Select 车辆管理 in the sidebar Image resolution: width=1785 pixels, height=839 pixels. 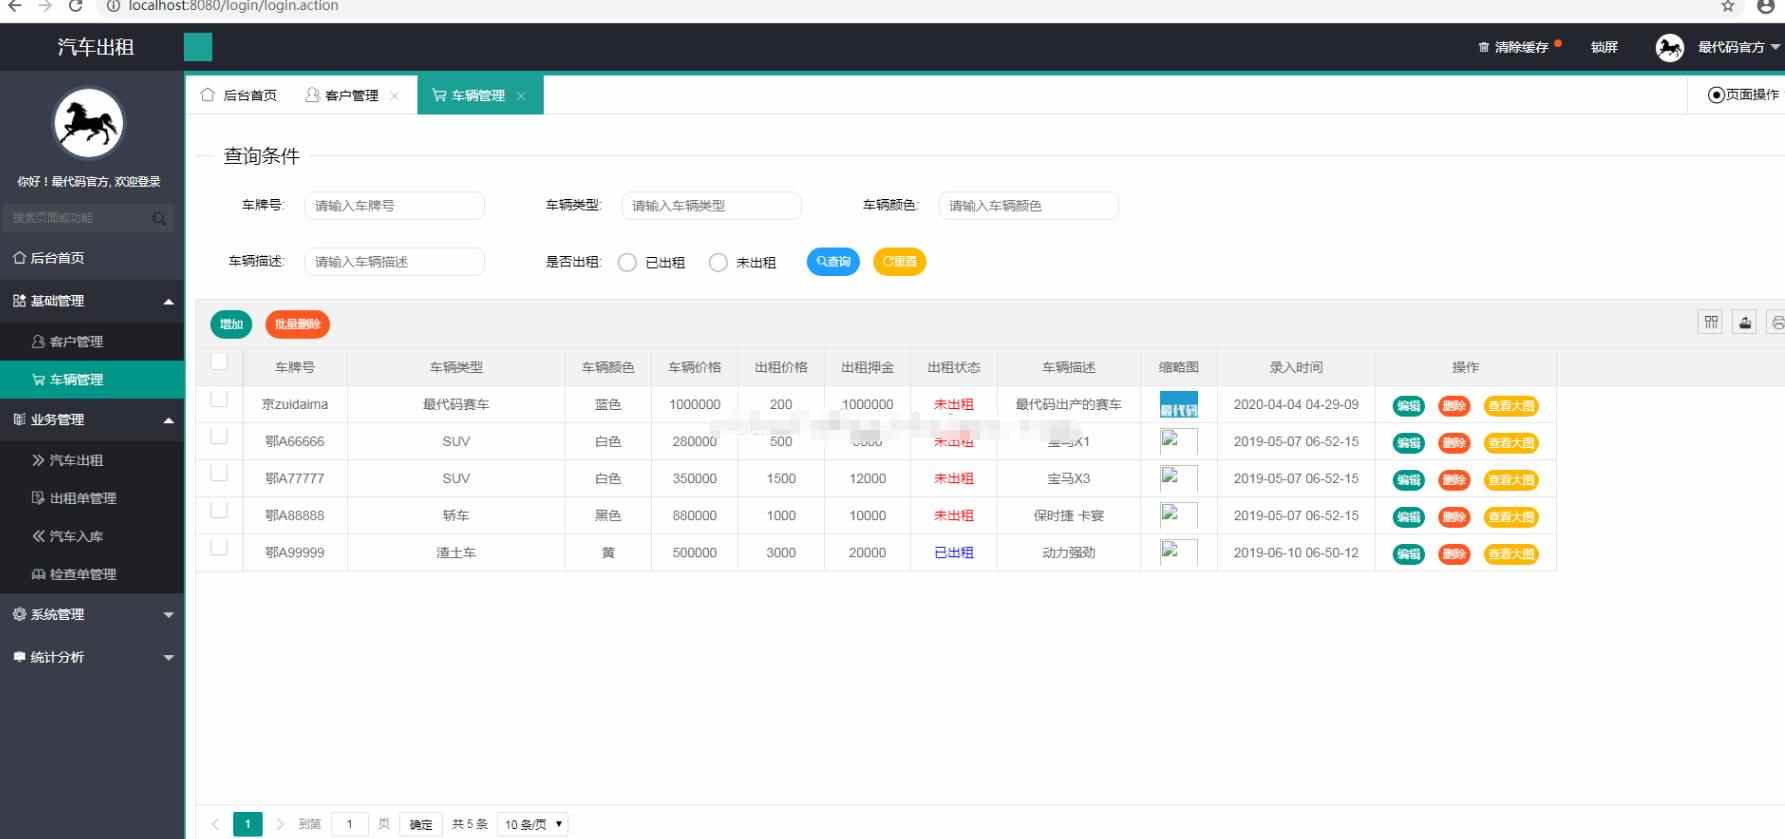pyautogui.click(x=92, y=379)
